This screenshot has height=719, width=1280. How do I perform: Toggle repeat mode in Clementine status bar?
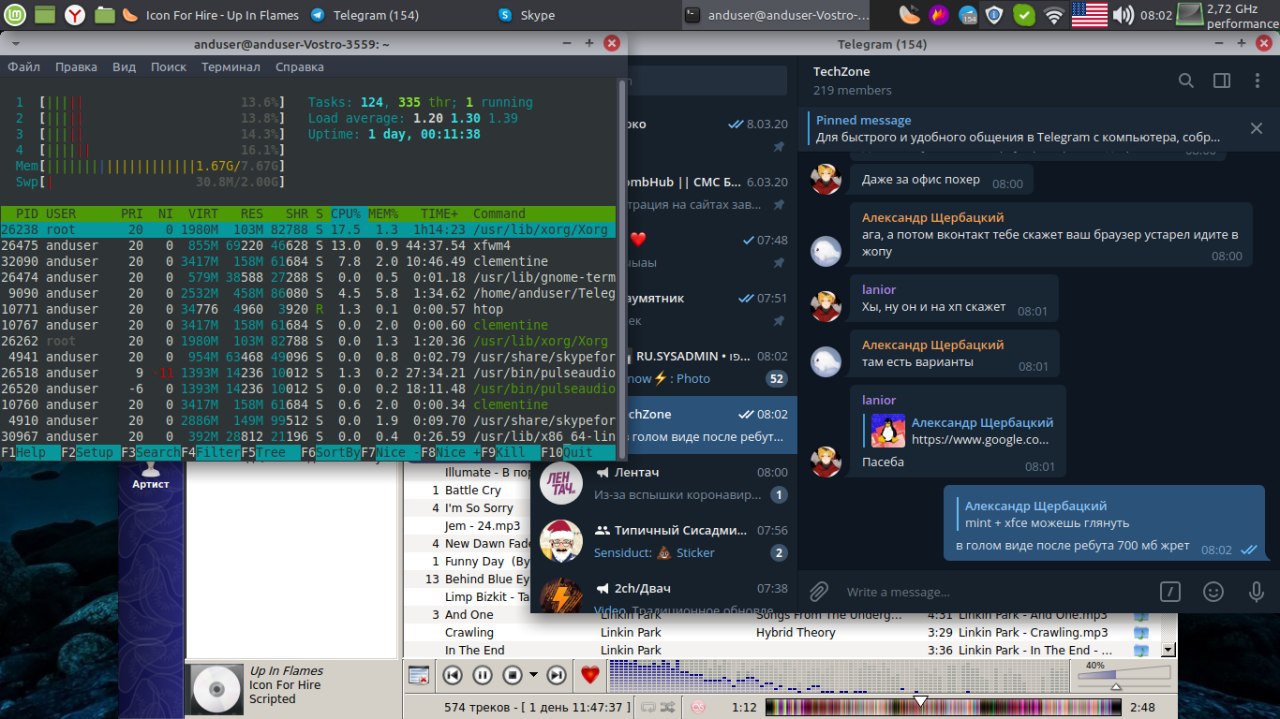coord(648,707)
